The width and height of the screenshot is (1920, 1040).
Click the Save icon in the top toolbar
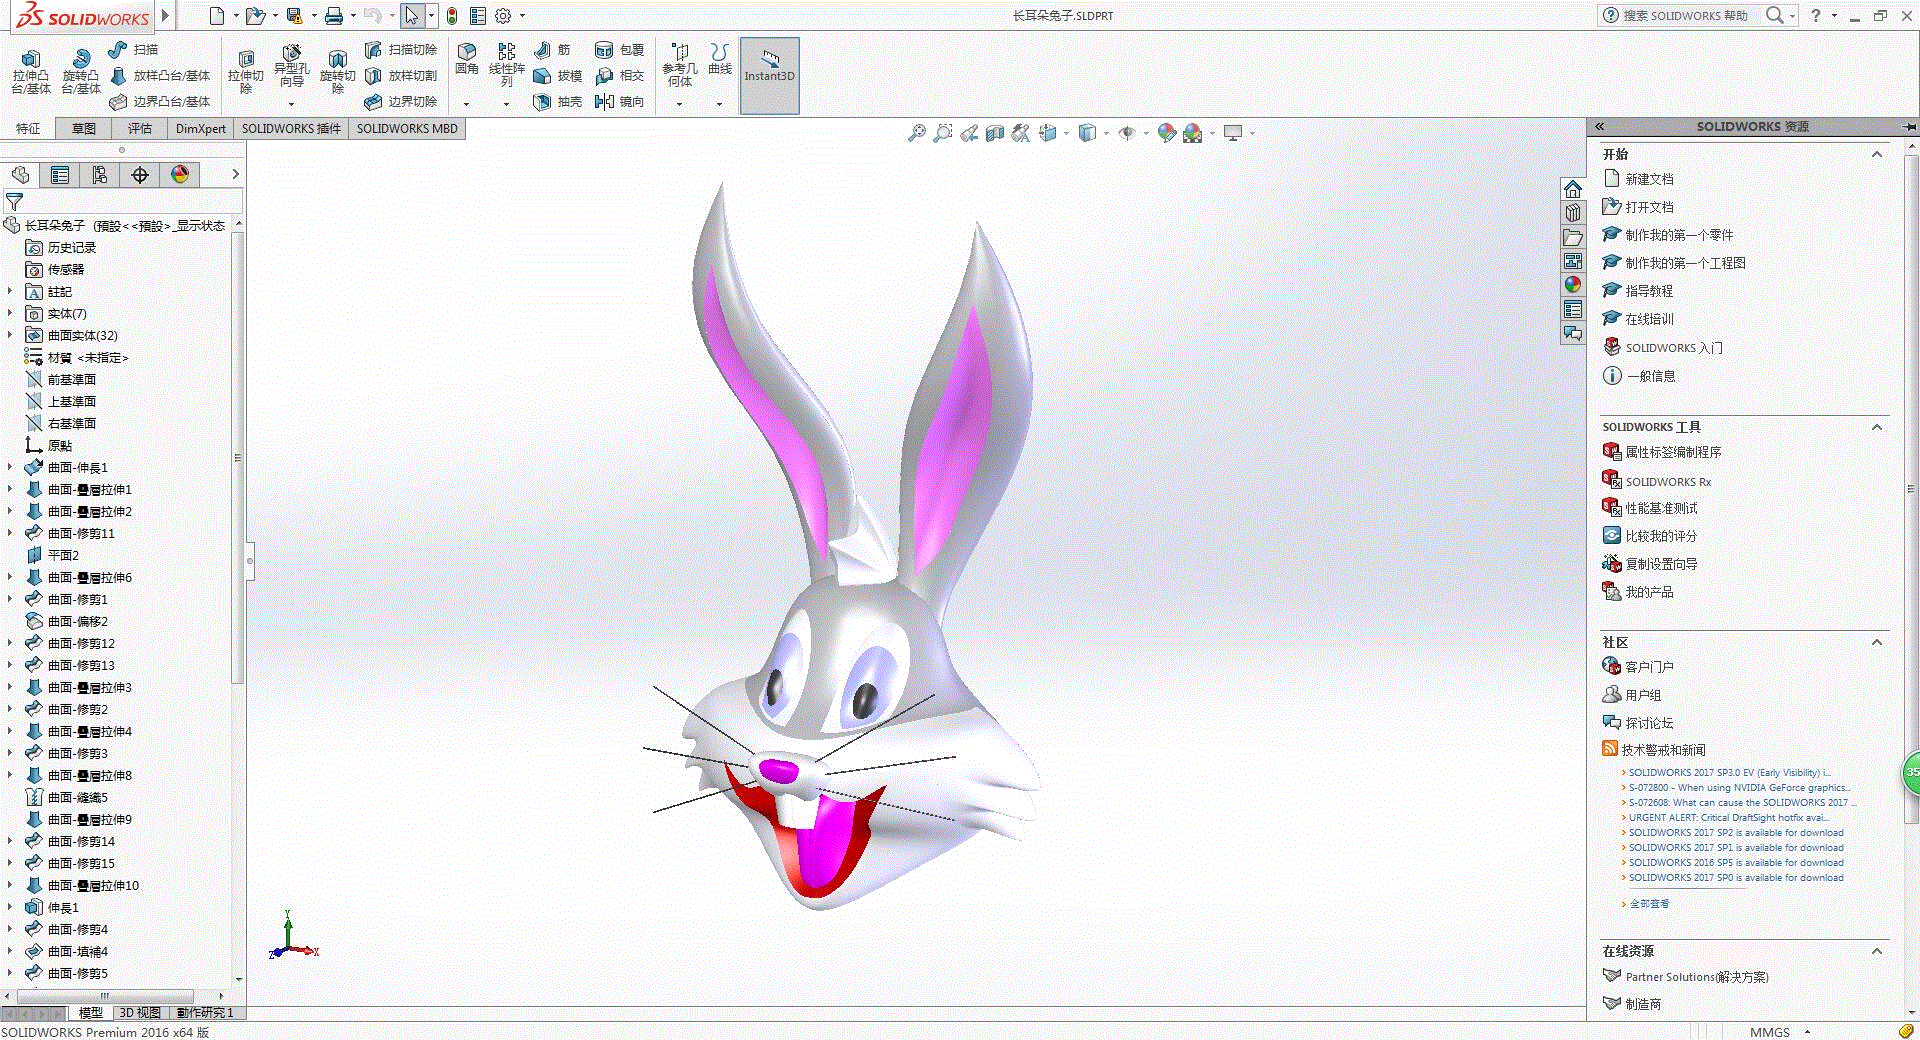294,16
